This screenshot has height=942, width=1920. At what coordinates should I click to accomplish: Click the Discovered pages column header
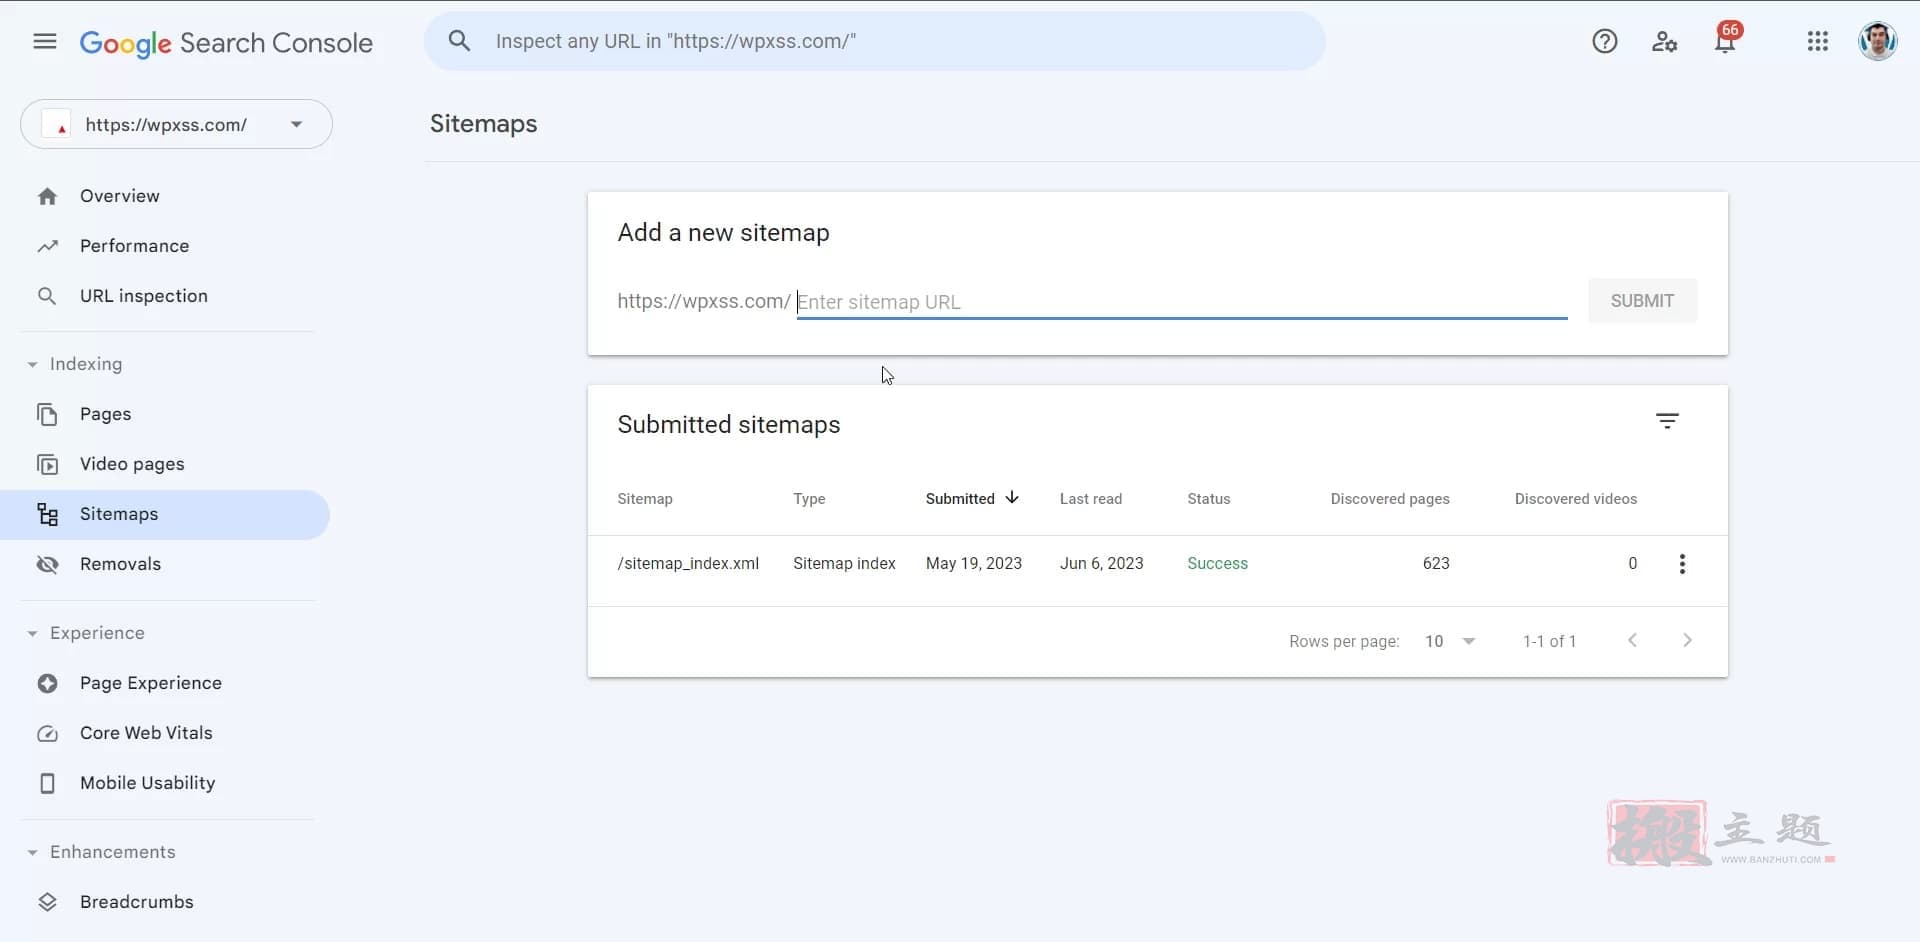[1390, 499]
